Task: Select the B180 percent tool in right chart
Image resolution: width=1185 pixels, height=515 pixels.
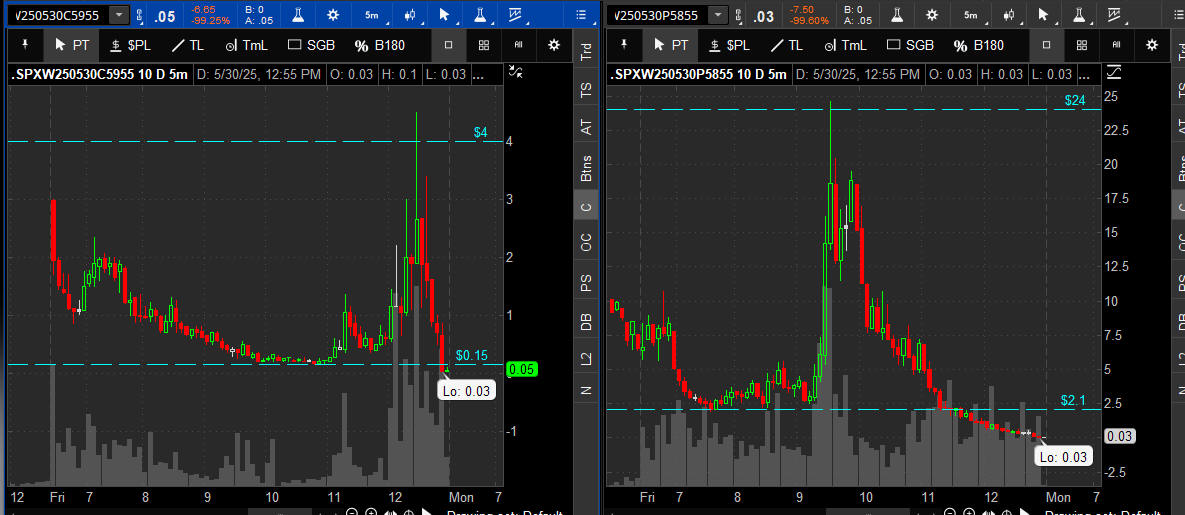Action: (978, 45)
